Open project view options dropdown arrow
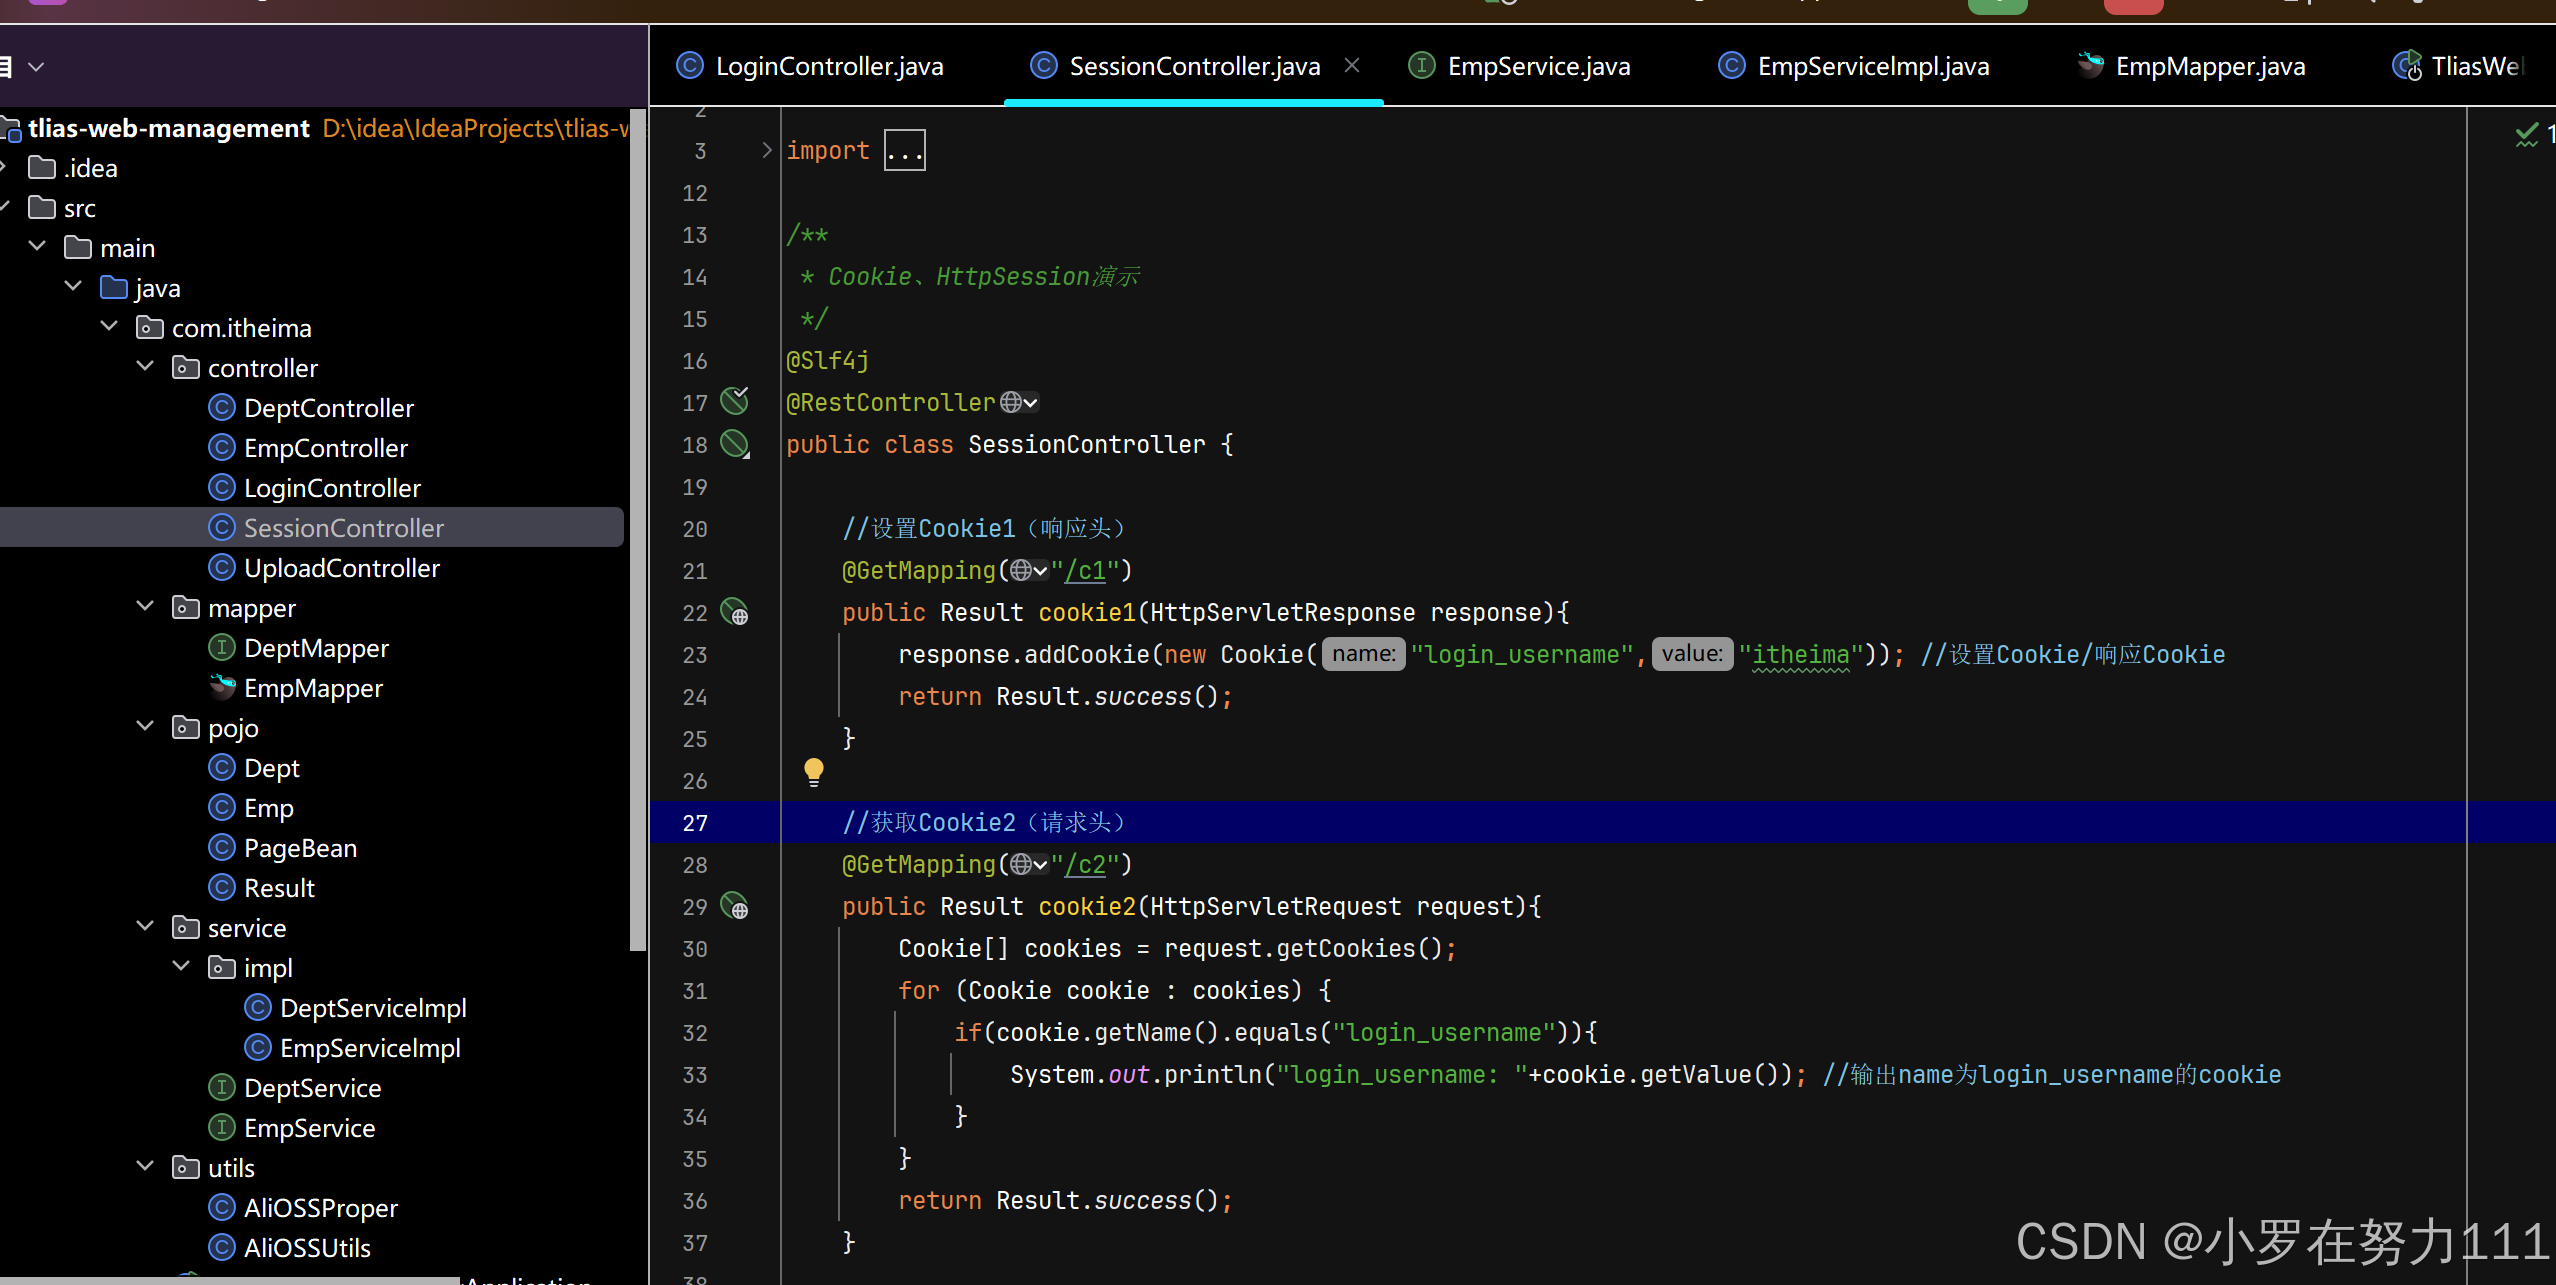 pos(37,67)
